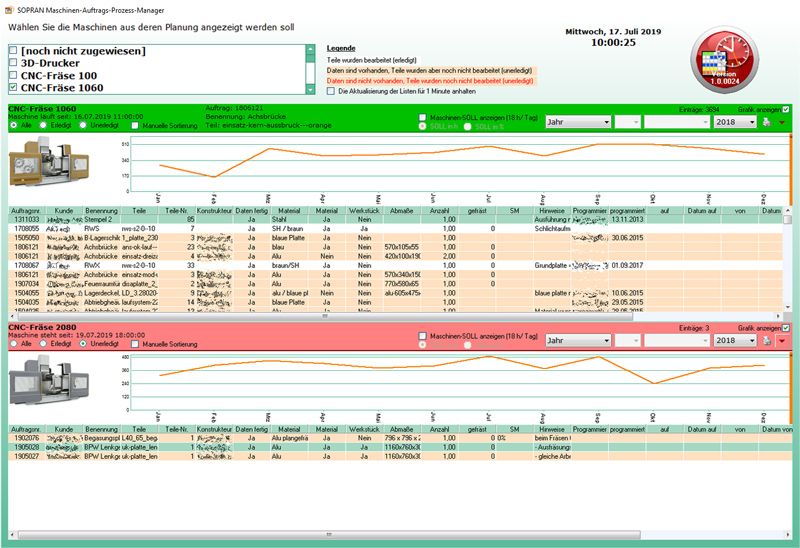Image resolution: width=800 pixels, height=548 pixels.
Task: Open the wide empty dropdown before 2018 in 1060 panel
Action: coord(677,122)
